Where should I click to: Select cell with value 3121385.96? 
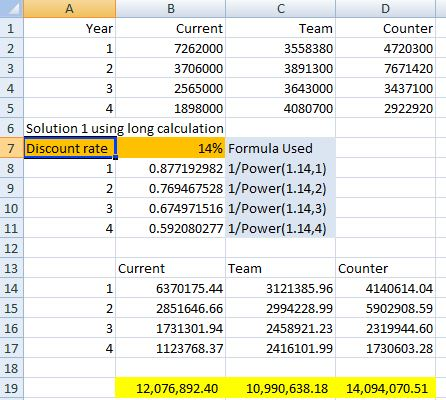[281, 288]
